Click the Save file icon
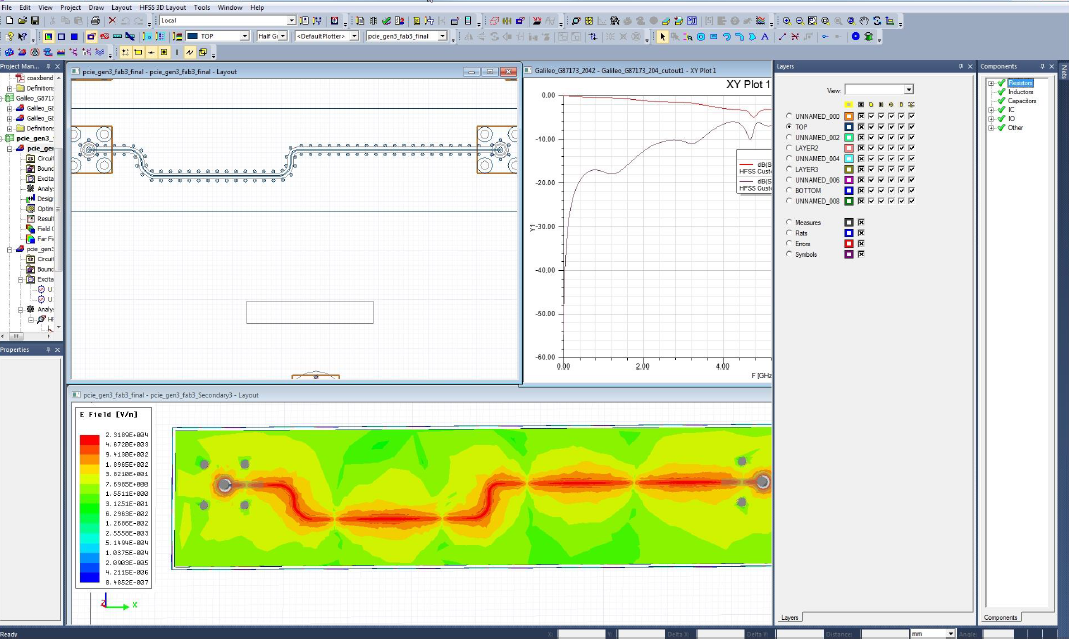The image size is (1069, 639). pos(34,21)
